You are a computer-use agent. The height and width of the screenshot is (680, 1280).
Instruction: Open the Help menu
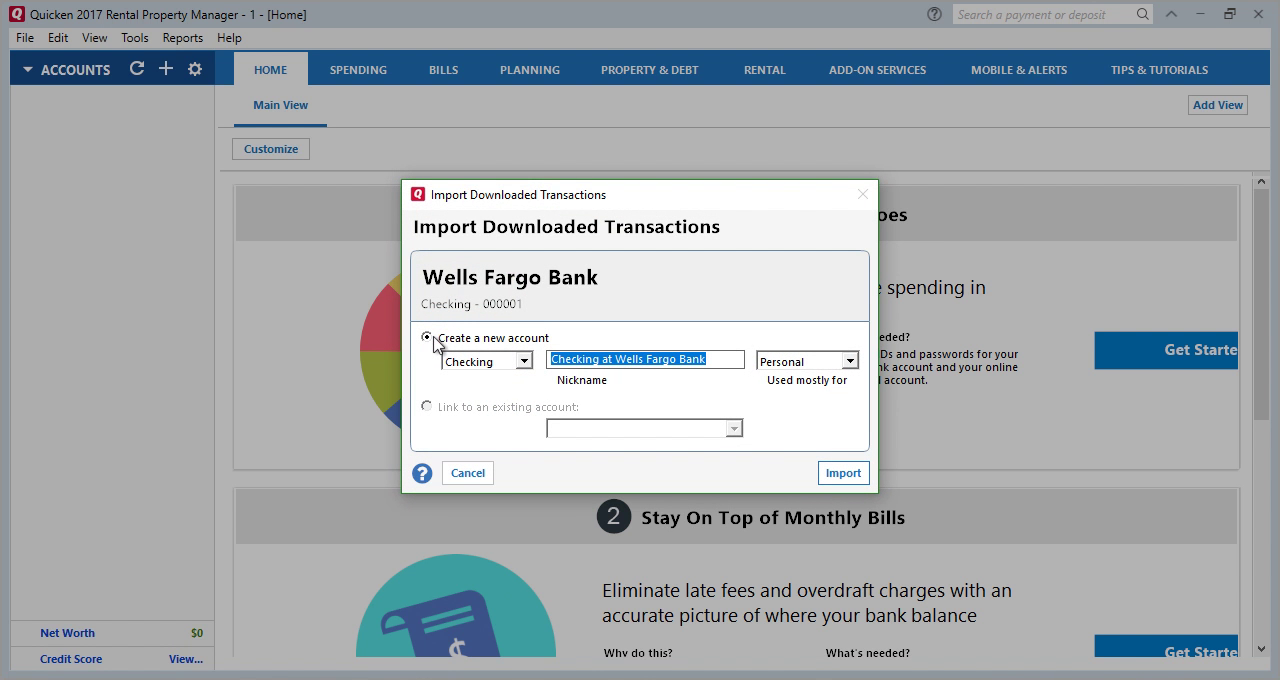(229, 37)
